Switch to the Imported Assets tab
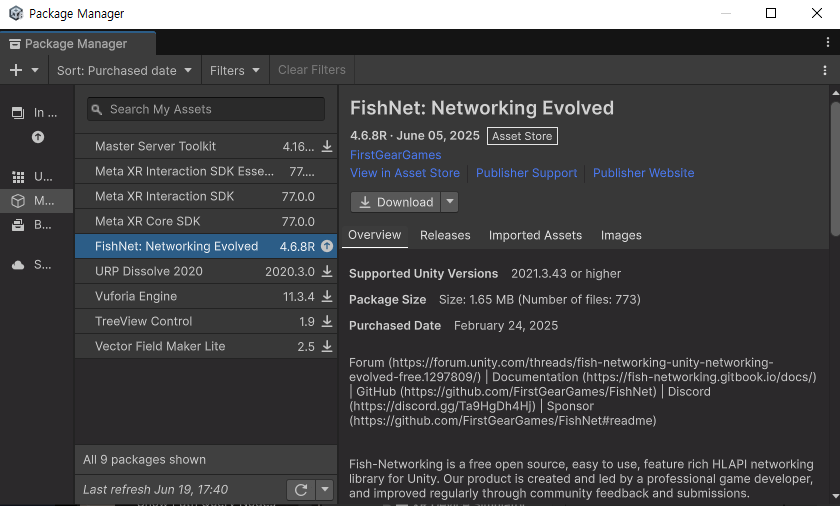The width and height of the screenshot is (840, 506). [535, 236]
